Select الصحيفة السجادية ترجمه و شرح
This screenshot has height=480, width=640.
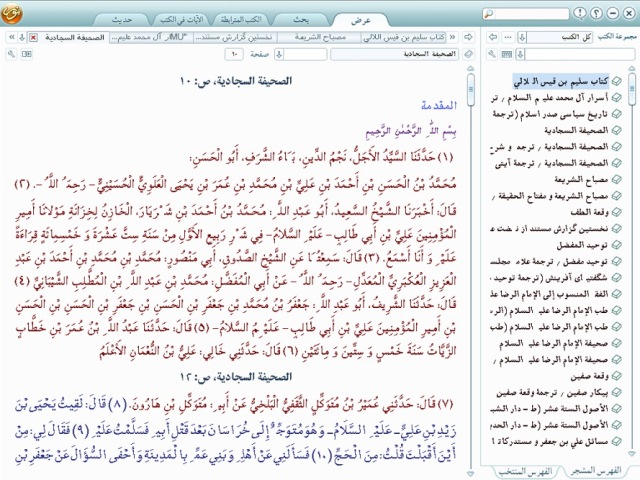click(549, 147)
